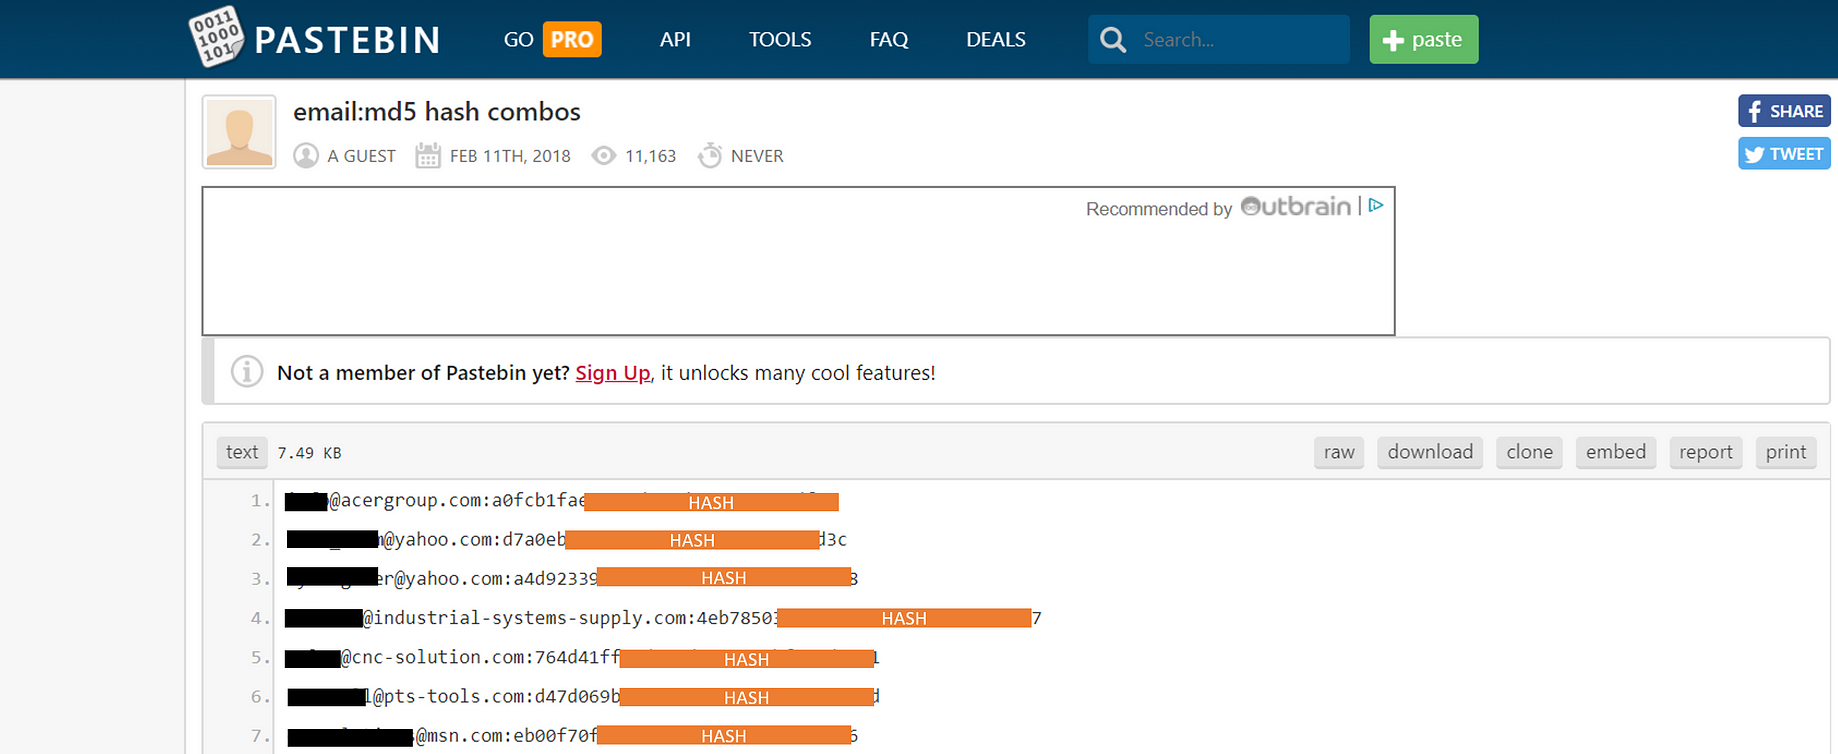The height and width of the screenshot is (754, 1838).
Task: Clone this paste
Action: tap(1529, 452)
